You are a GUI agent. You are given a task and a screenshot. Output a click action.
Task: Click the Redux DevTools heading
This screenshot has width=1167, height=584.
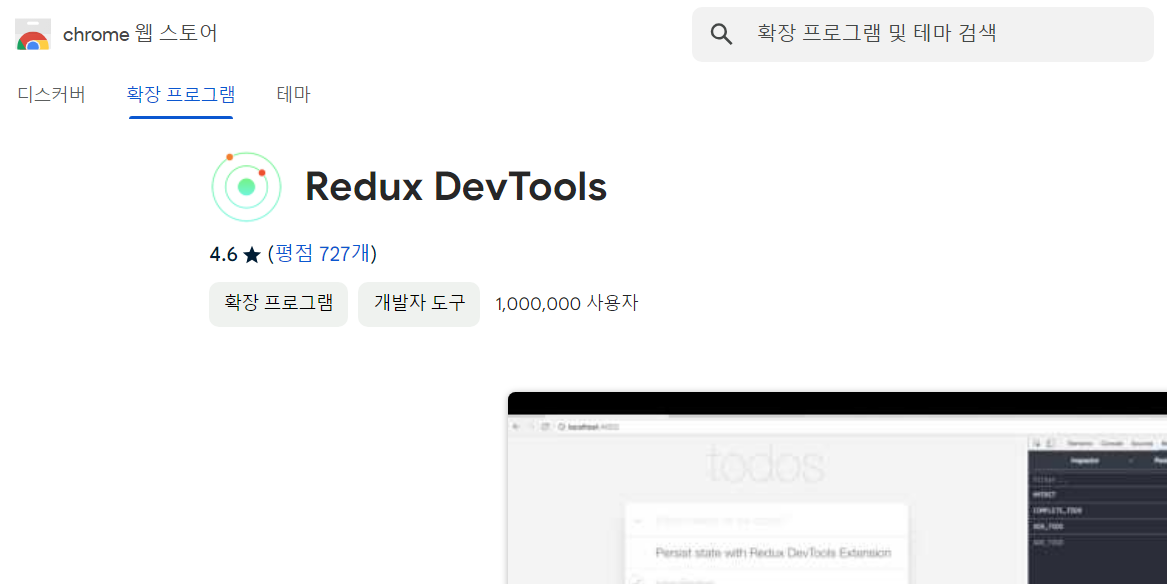point(455,187)
